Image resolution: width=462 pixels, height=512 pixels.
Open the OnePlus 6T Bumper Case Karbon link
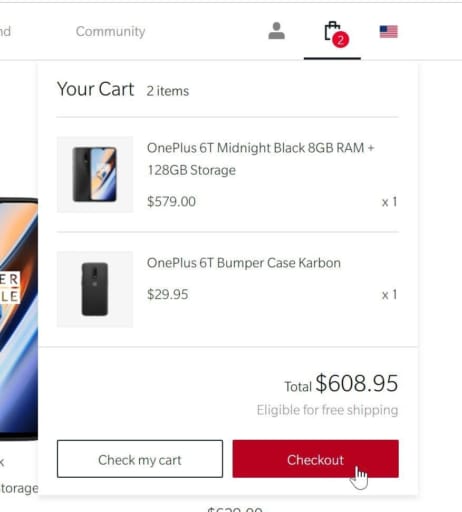point(244,263)
